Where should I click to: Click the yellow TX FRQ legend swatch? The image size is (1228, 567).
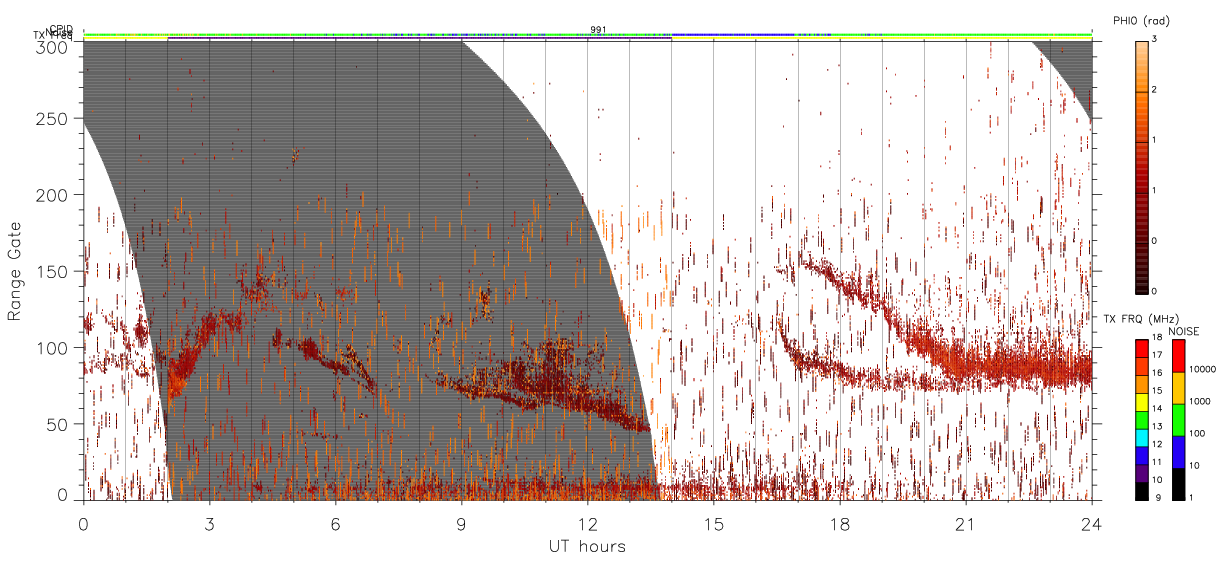click(1142, 400)
